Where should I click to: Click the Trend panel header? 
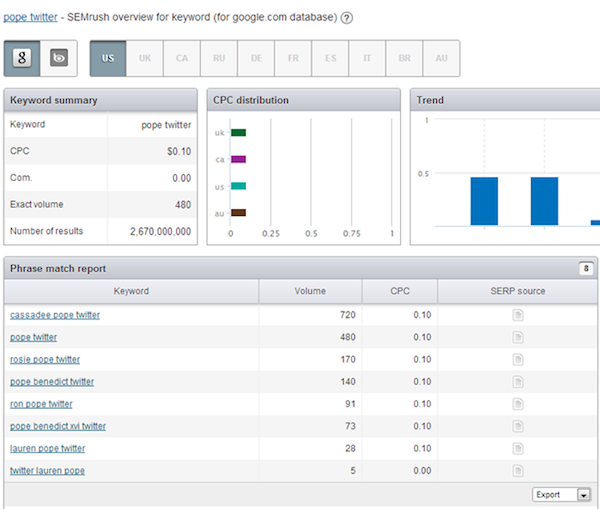pos(505,100)
